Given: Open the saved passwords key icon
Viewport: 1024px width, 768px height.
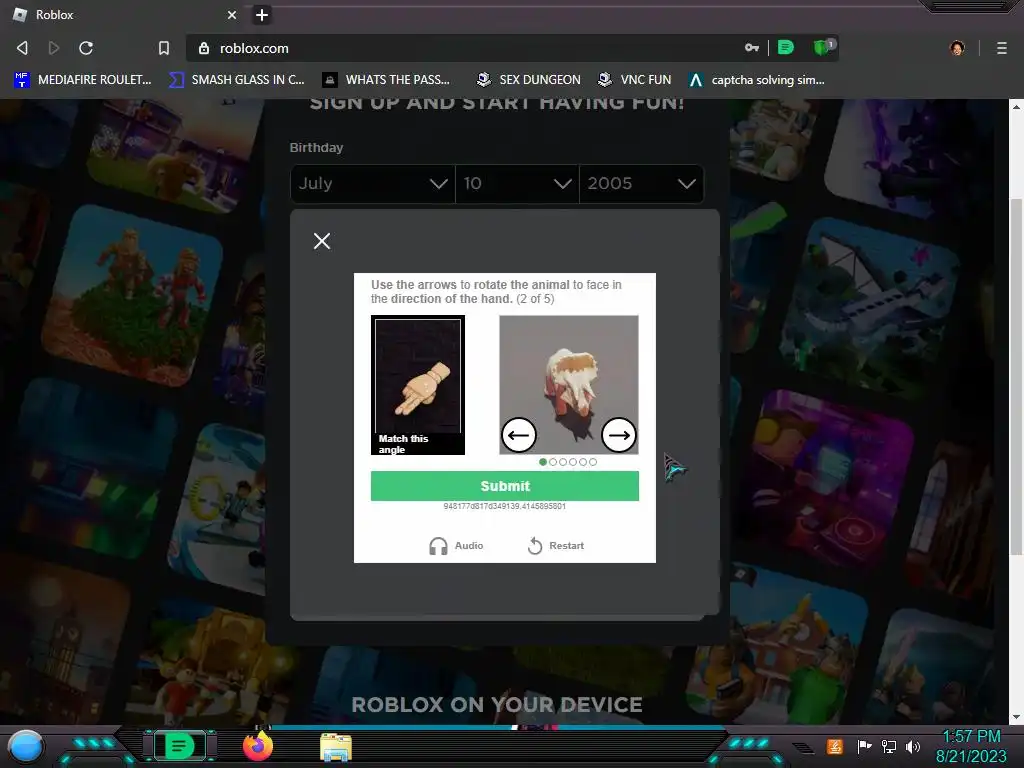Looking at the screenshot, I should (x=752, y=48).
